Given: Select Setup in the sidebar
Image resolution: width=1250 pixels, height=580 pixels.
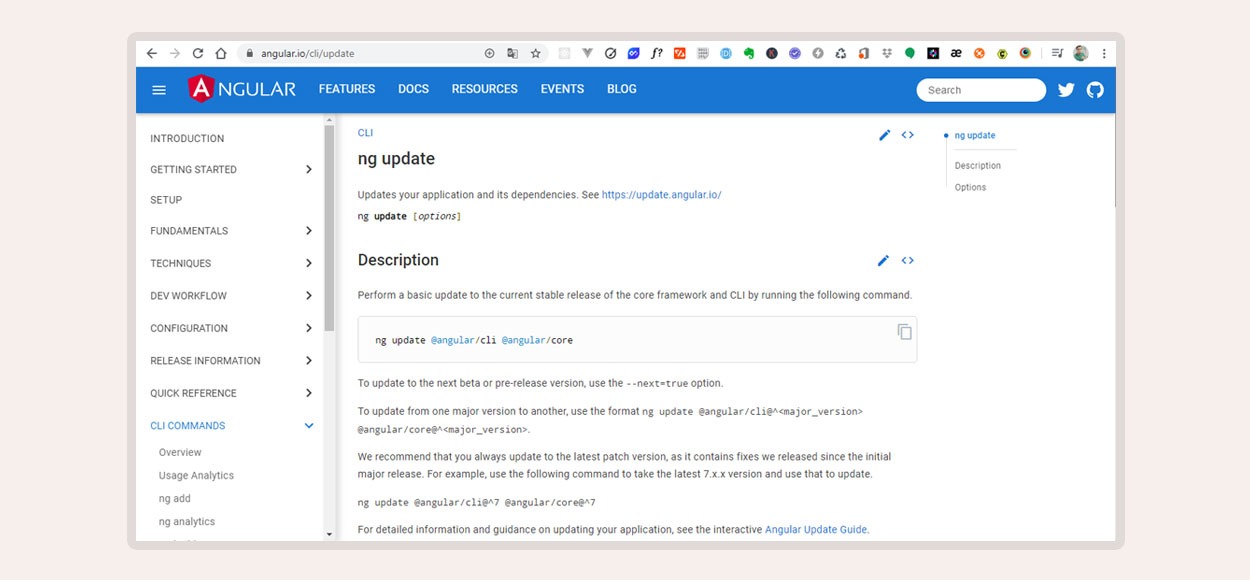Looking at the screenshot, I should 166,200.
